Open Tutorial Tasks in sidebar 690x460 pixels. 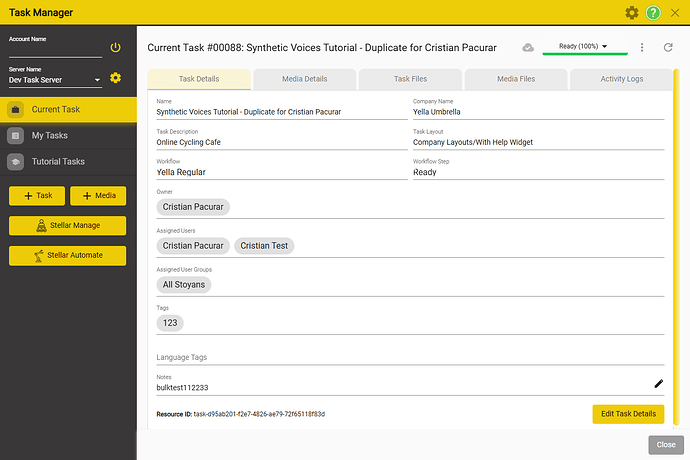[x=68, y=162]
